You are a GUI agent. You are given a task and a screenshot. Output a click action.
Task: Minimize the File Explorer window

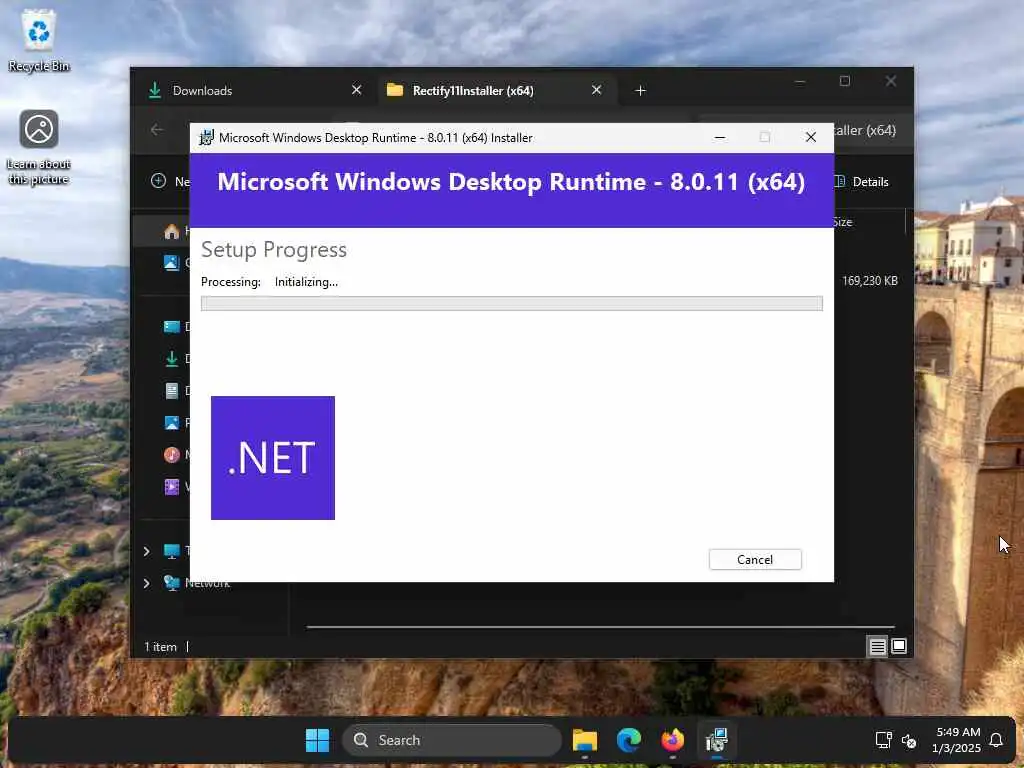pyautogui.click(x=799, y=82)
